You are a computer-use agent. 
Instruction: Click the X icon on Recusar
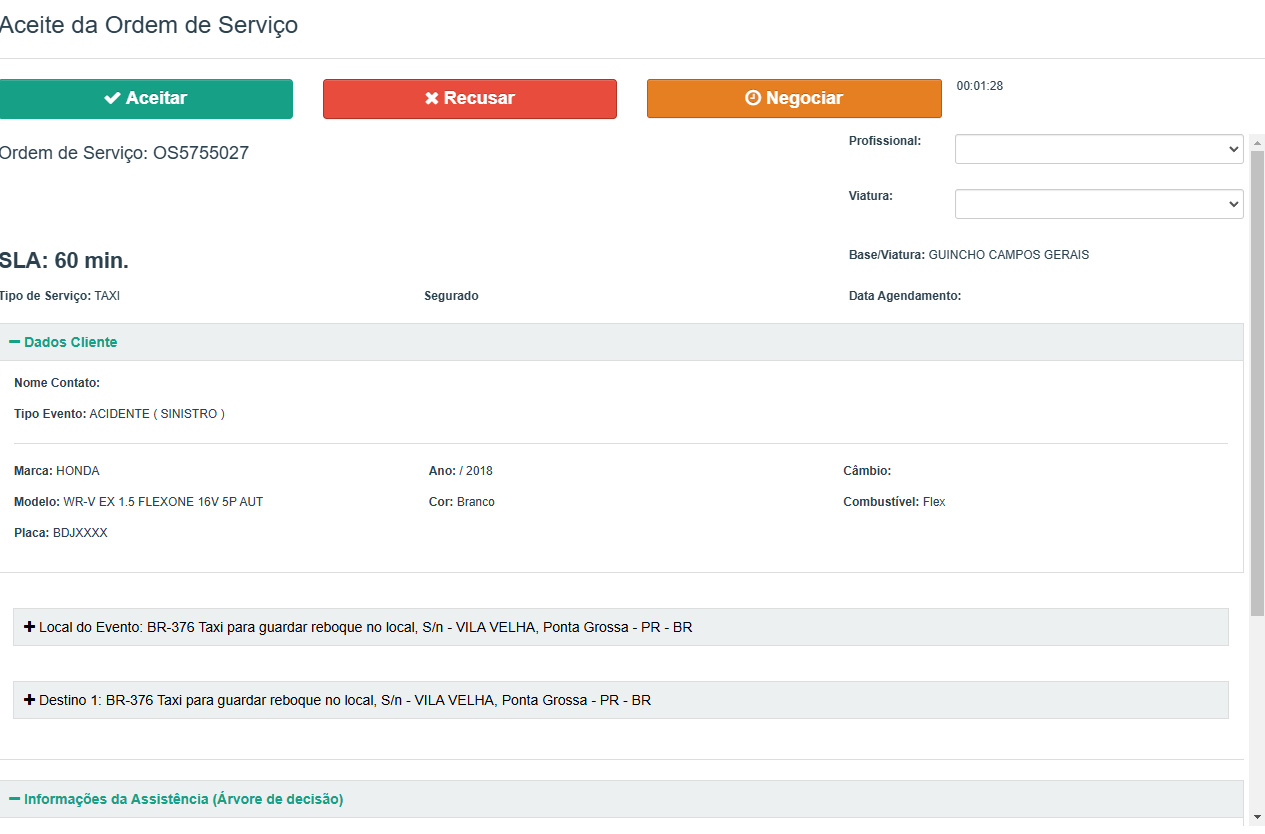[x=432, y=98]
